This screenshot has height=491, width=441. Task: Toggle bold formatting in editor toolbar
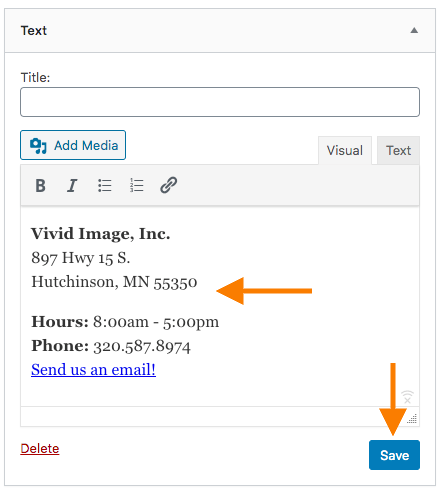point(40,185)
